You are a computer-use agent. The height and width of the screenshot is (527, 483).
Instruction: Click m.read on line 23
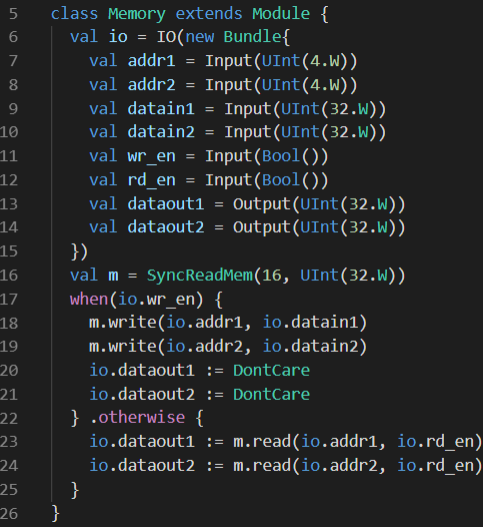pyautogui.click(x=262, y=441)
